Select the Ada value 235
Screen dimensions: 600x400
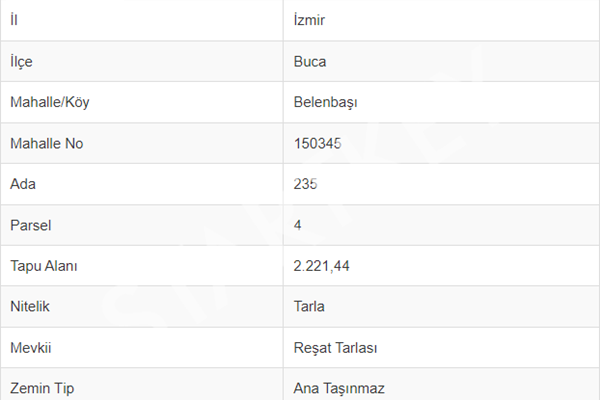pos(305,184)
